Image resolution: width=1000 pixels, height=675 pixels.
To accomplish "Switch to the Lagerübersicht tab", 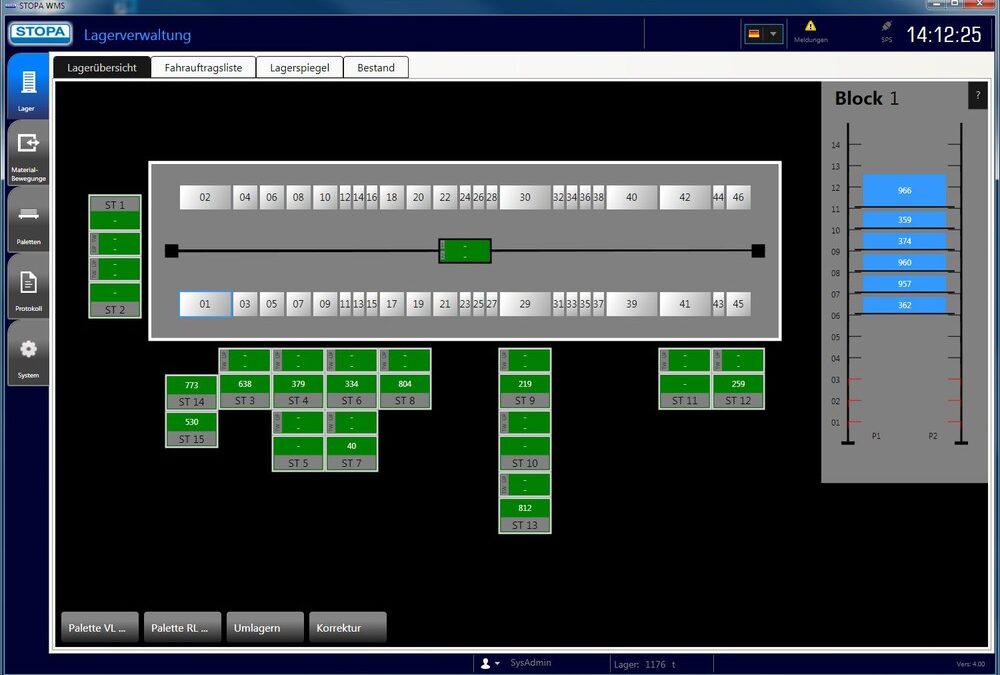I will (102, 68).
